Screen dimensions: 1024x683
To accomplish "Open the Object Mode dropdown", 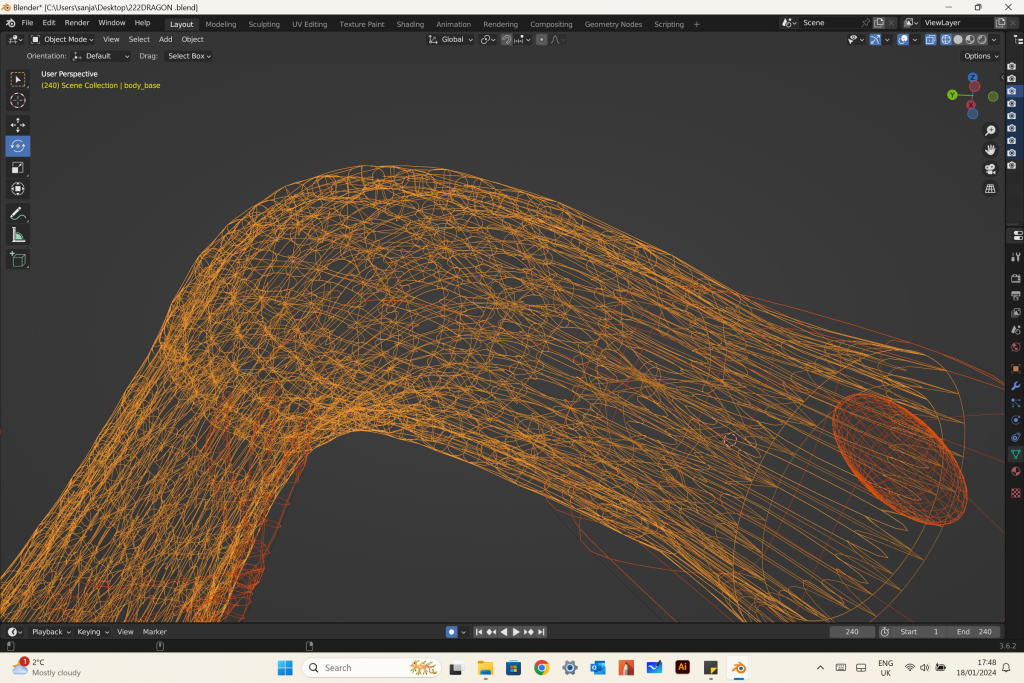I will click(62, 40).
